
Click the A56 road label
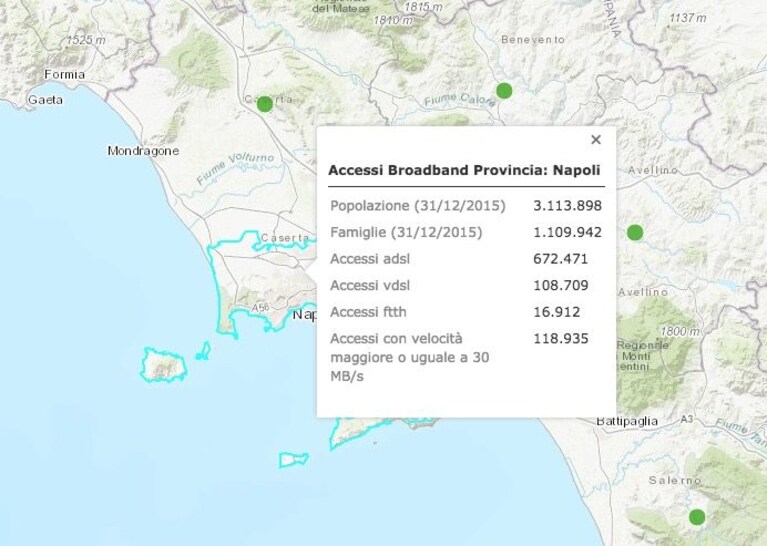(x=260, y=308)
